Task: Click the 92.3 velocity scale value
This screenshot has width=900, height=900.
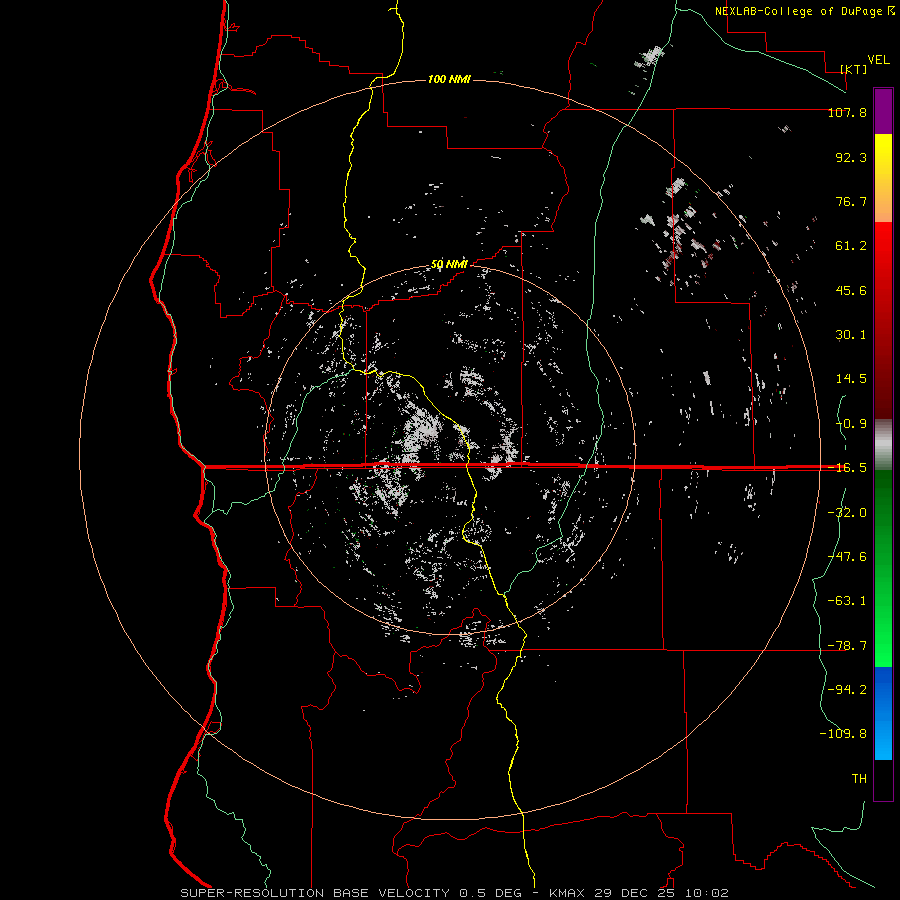Action: pyautogui.click(x=851, y=157)
